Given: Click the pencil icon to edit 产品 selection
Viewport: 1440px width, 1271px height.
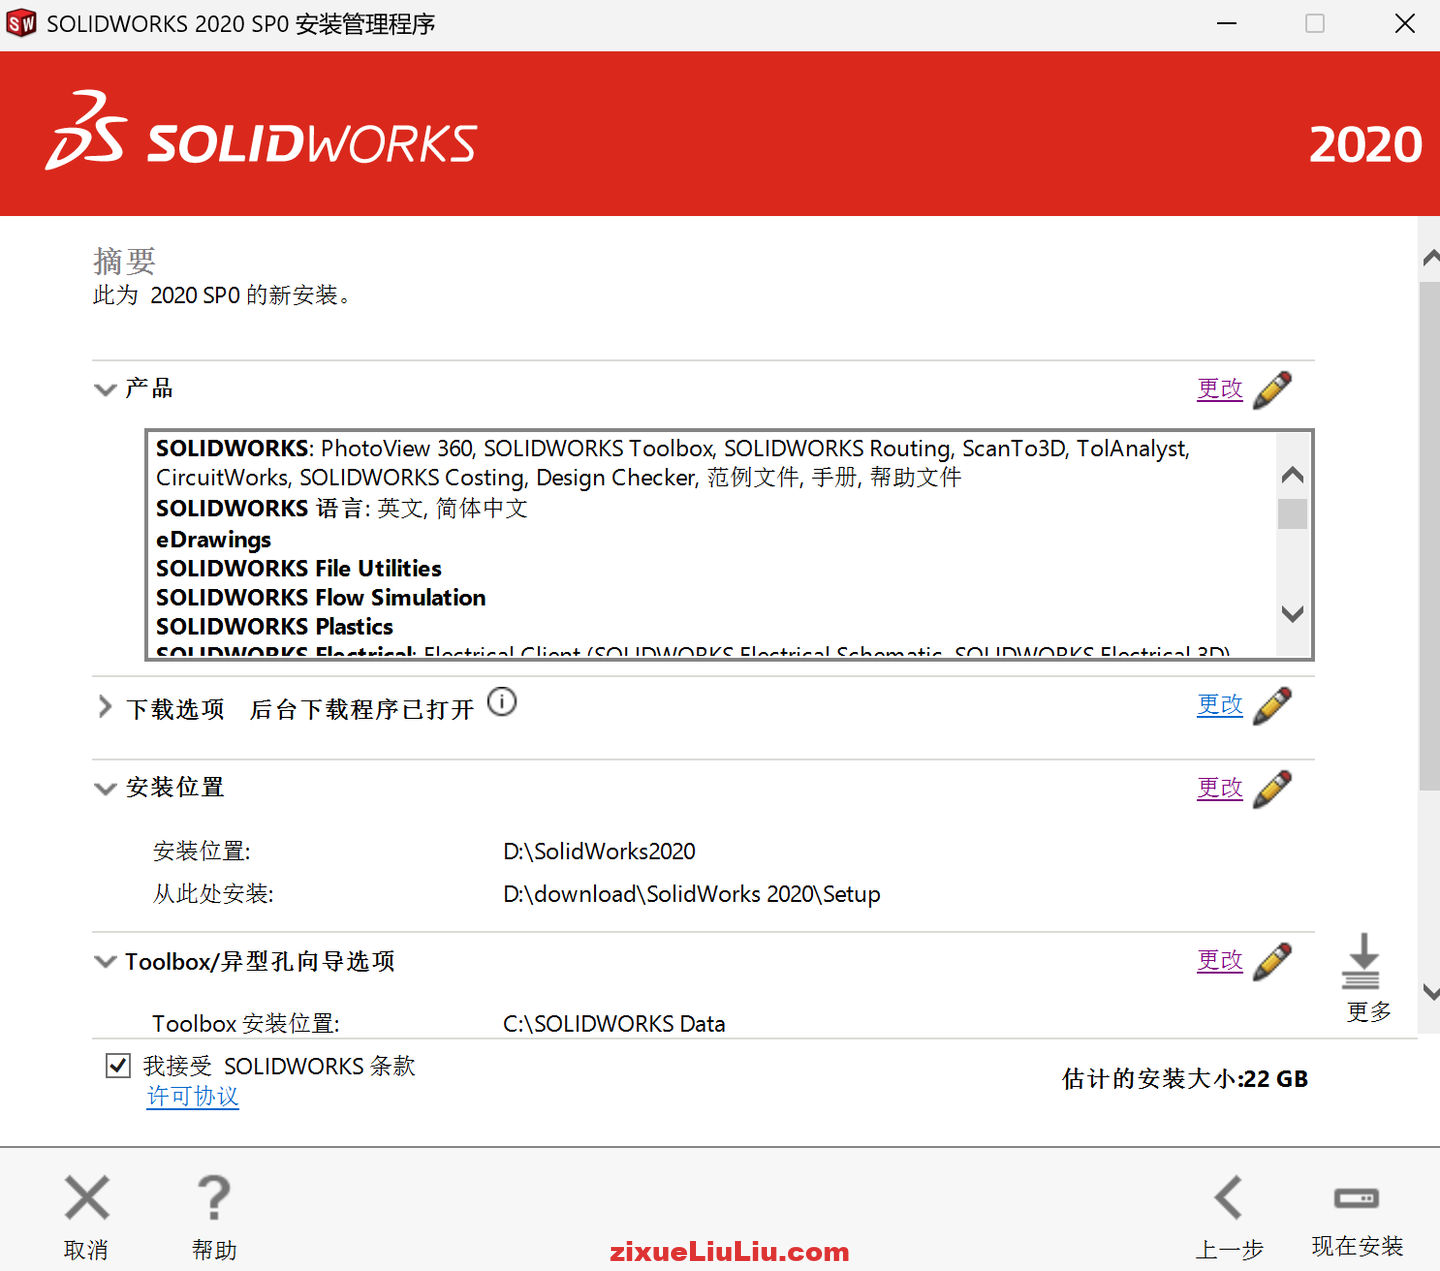Looking at the screenshot, I should (1273, 389).
